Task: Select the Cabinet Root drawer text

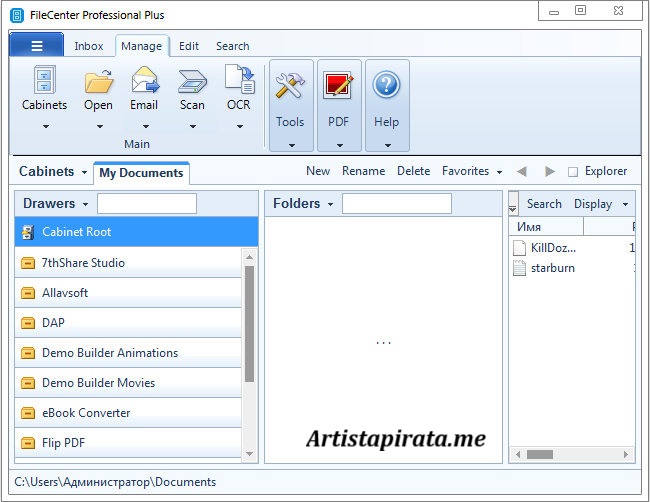Action: pyautogui.click(x=76, y=232)
